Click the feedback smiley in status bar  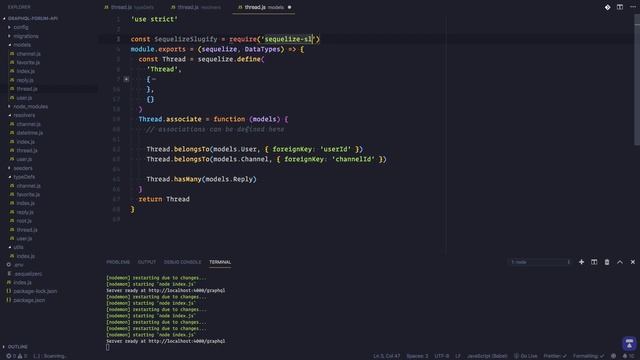[x=613, y=356]
